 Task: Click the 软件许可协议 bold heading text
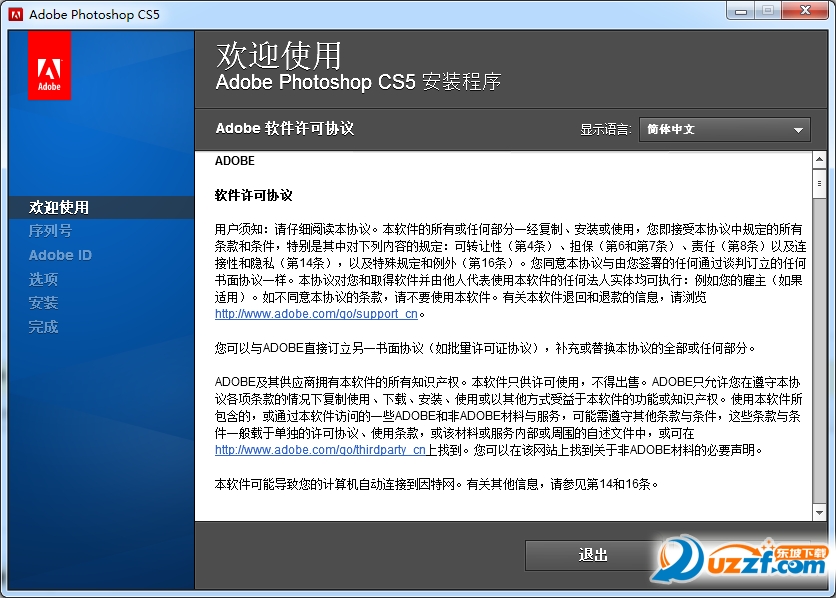point(253,196)
